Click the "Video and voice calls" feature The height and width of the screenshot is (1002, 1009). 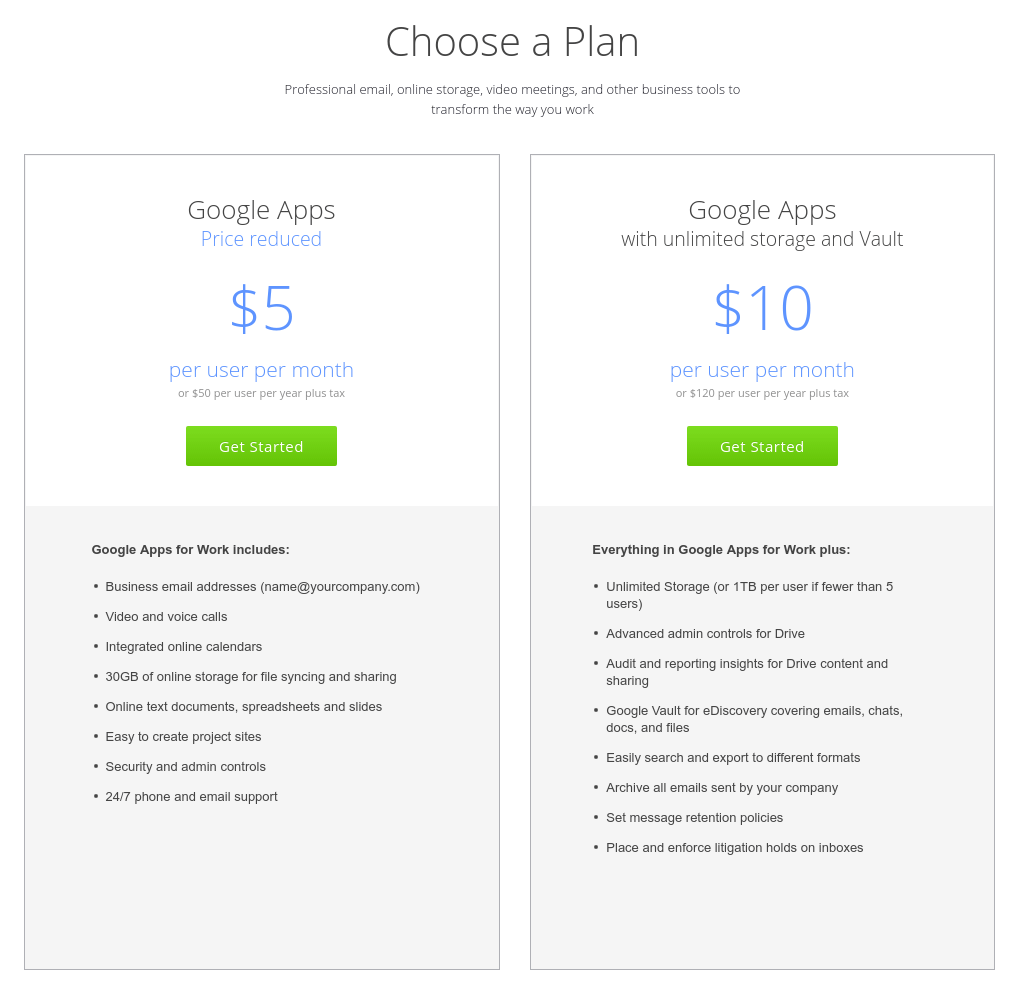[166, 617]
